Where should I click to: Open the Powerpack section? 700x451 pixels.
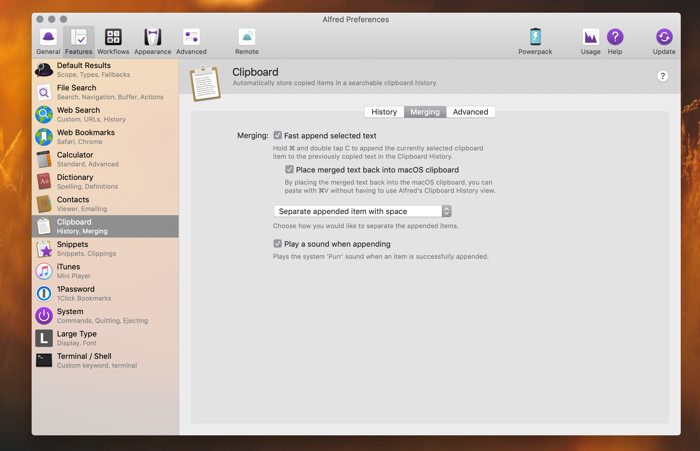coord(535,42)
